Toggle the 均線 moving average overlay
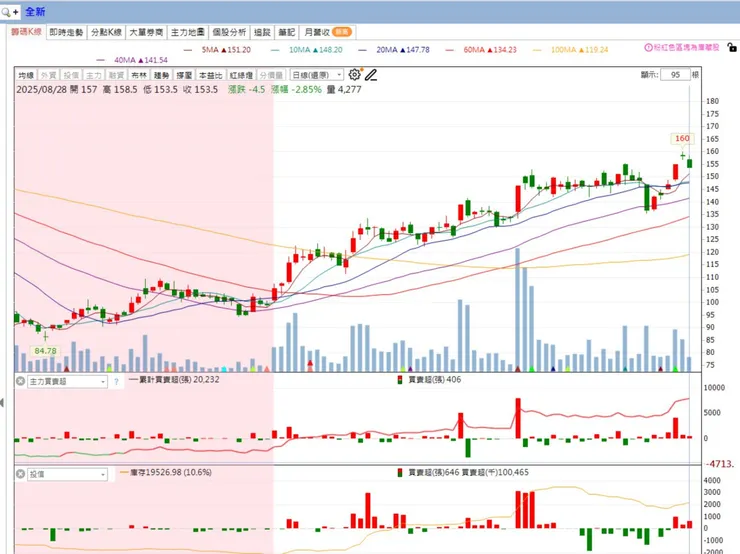The image size is (740, 554). pos(26,75)
